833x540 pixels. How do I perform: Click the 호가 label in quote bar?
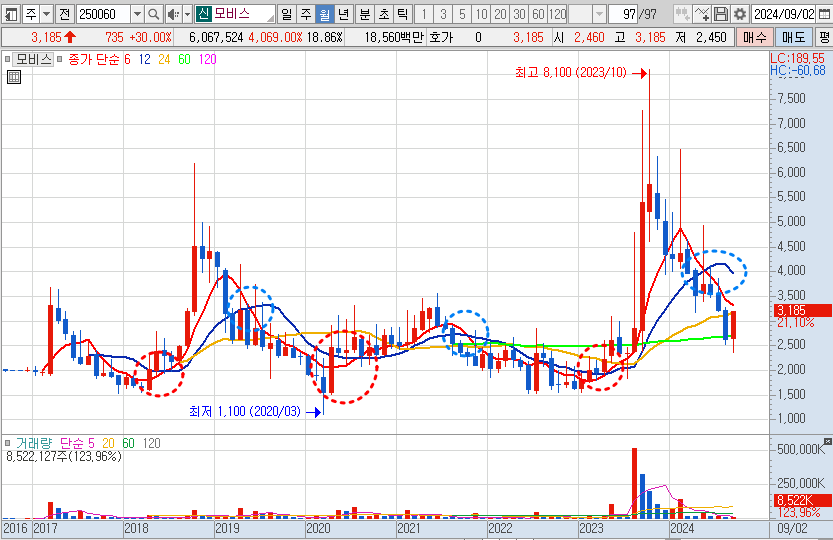441,37
